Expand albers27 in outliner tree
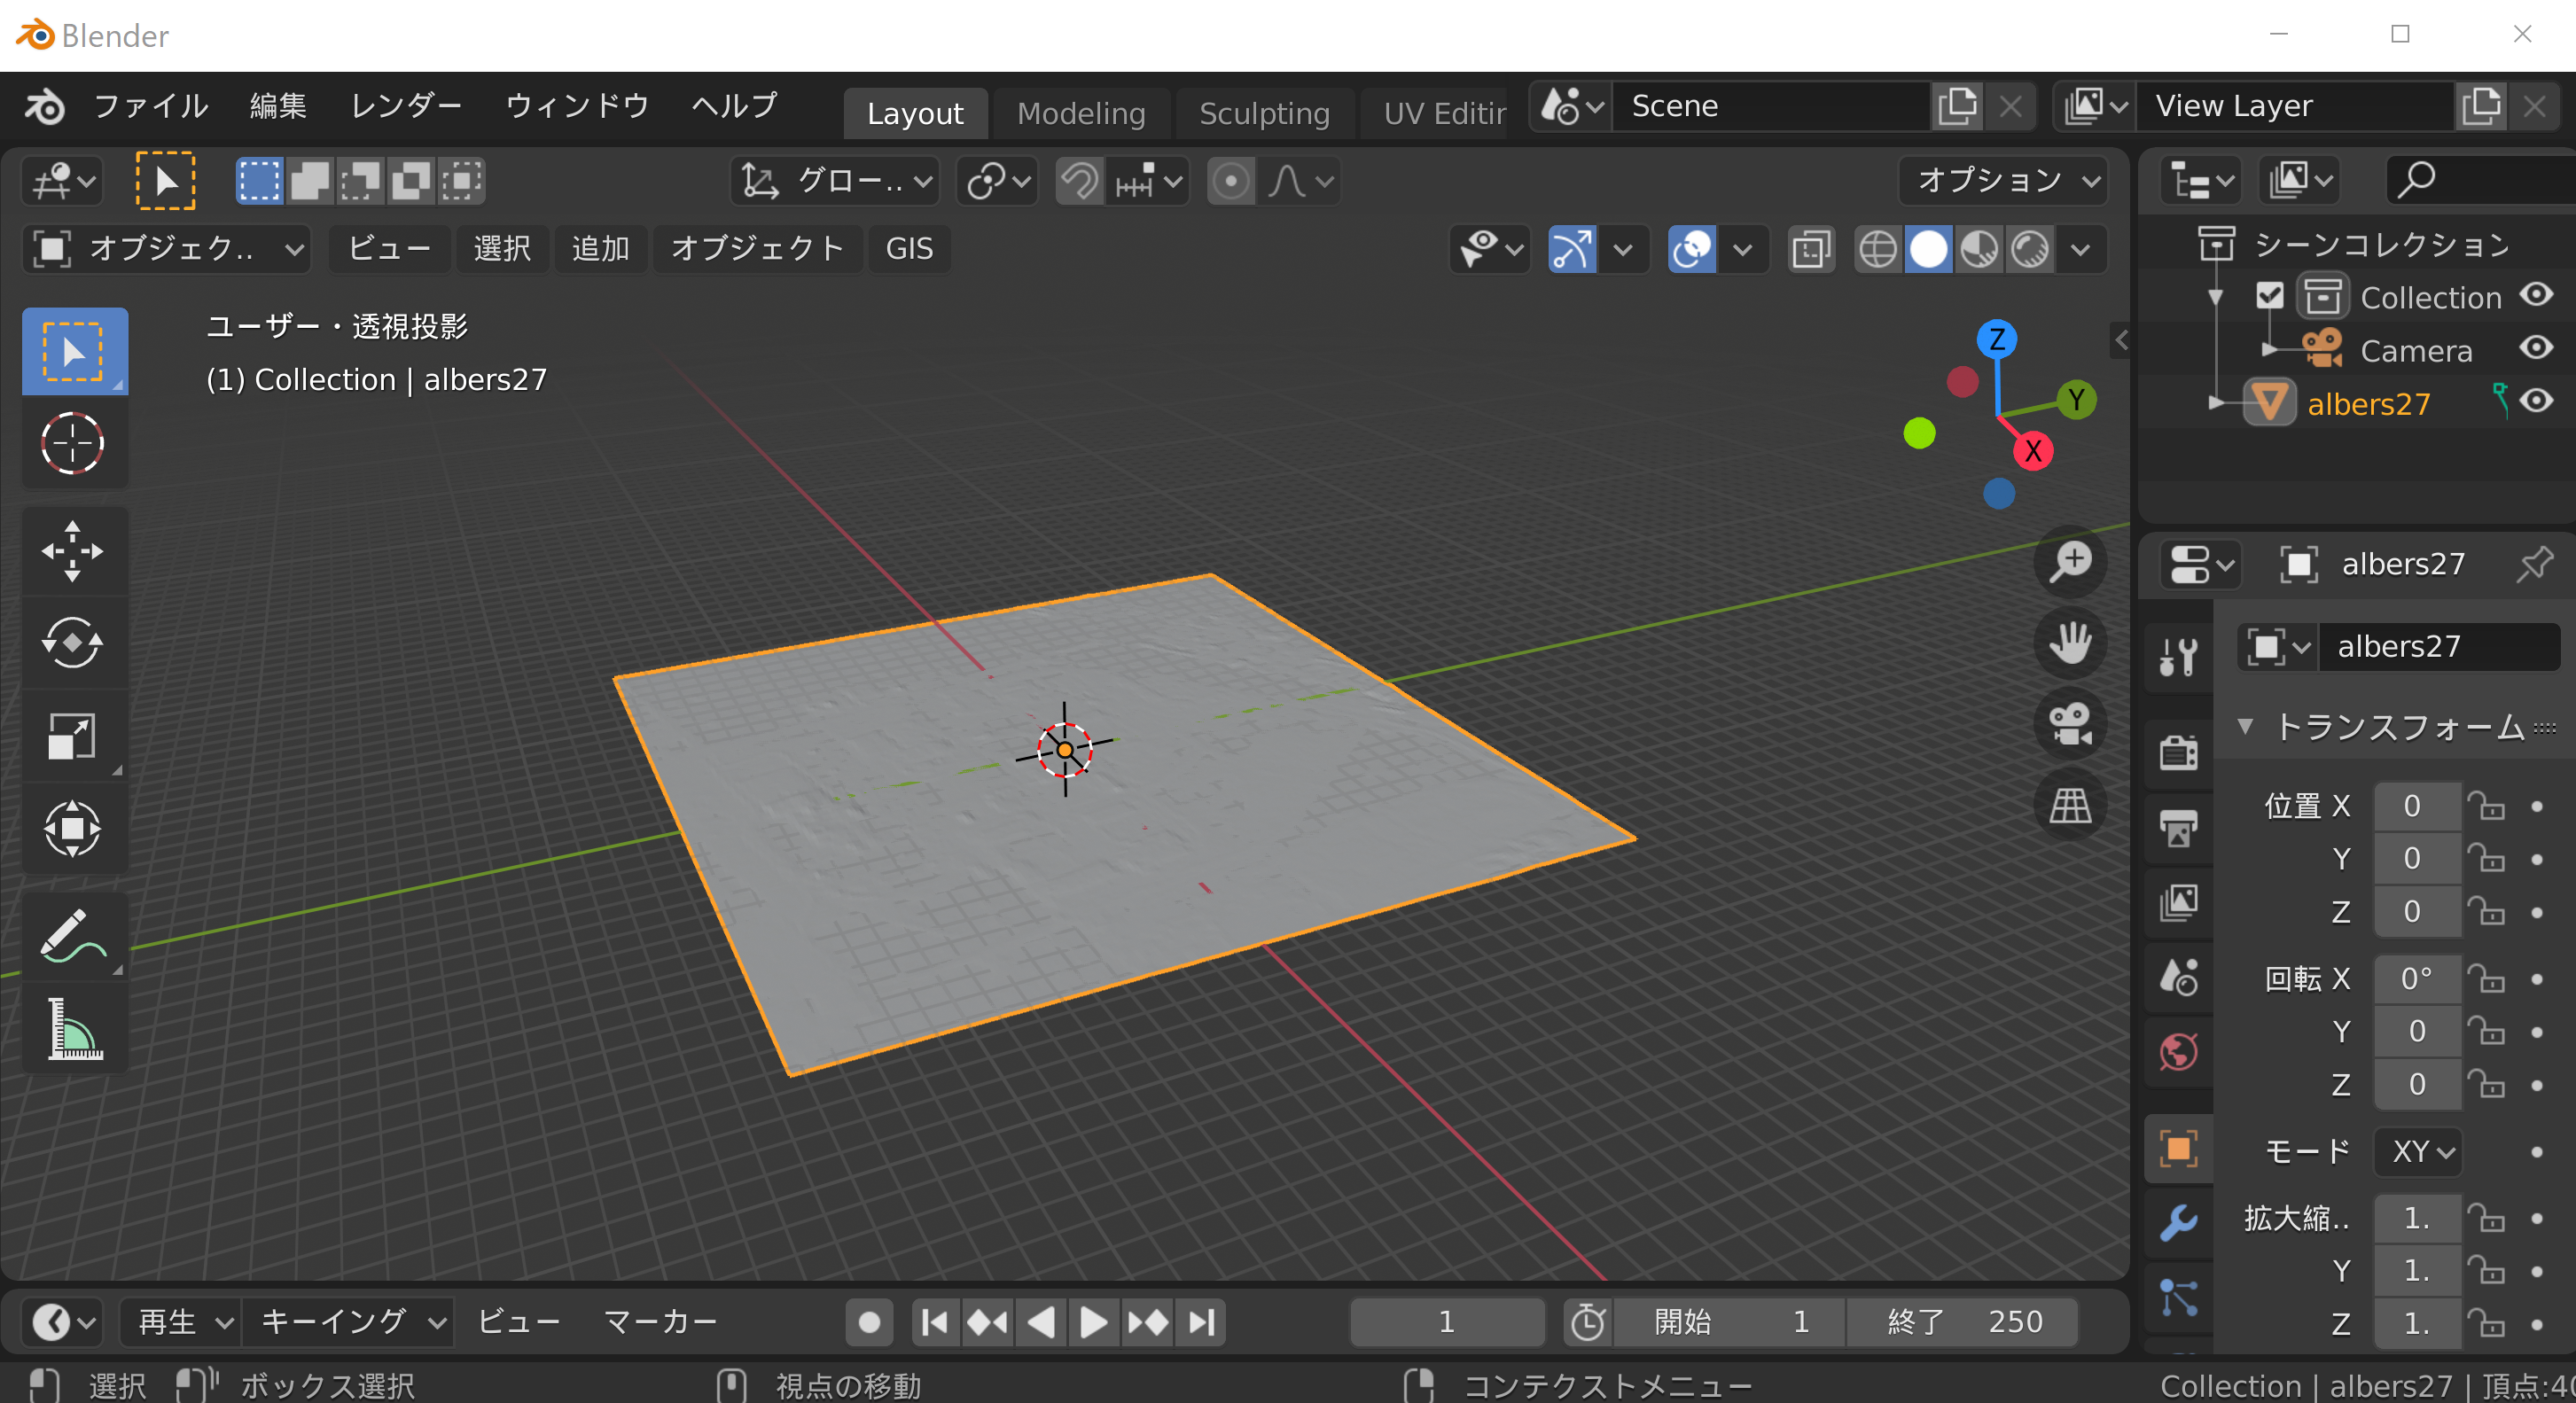Image resolution: width=2576 pixels, height=1403 pixels. tap(2216, 403)
